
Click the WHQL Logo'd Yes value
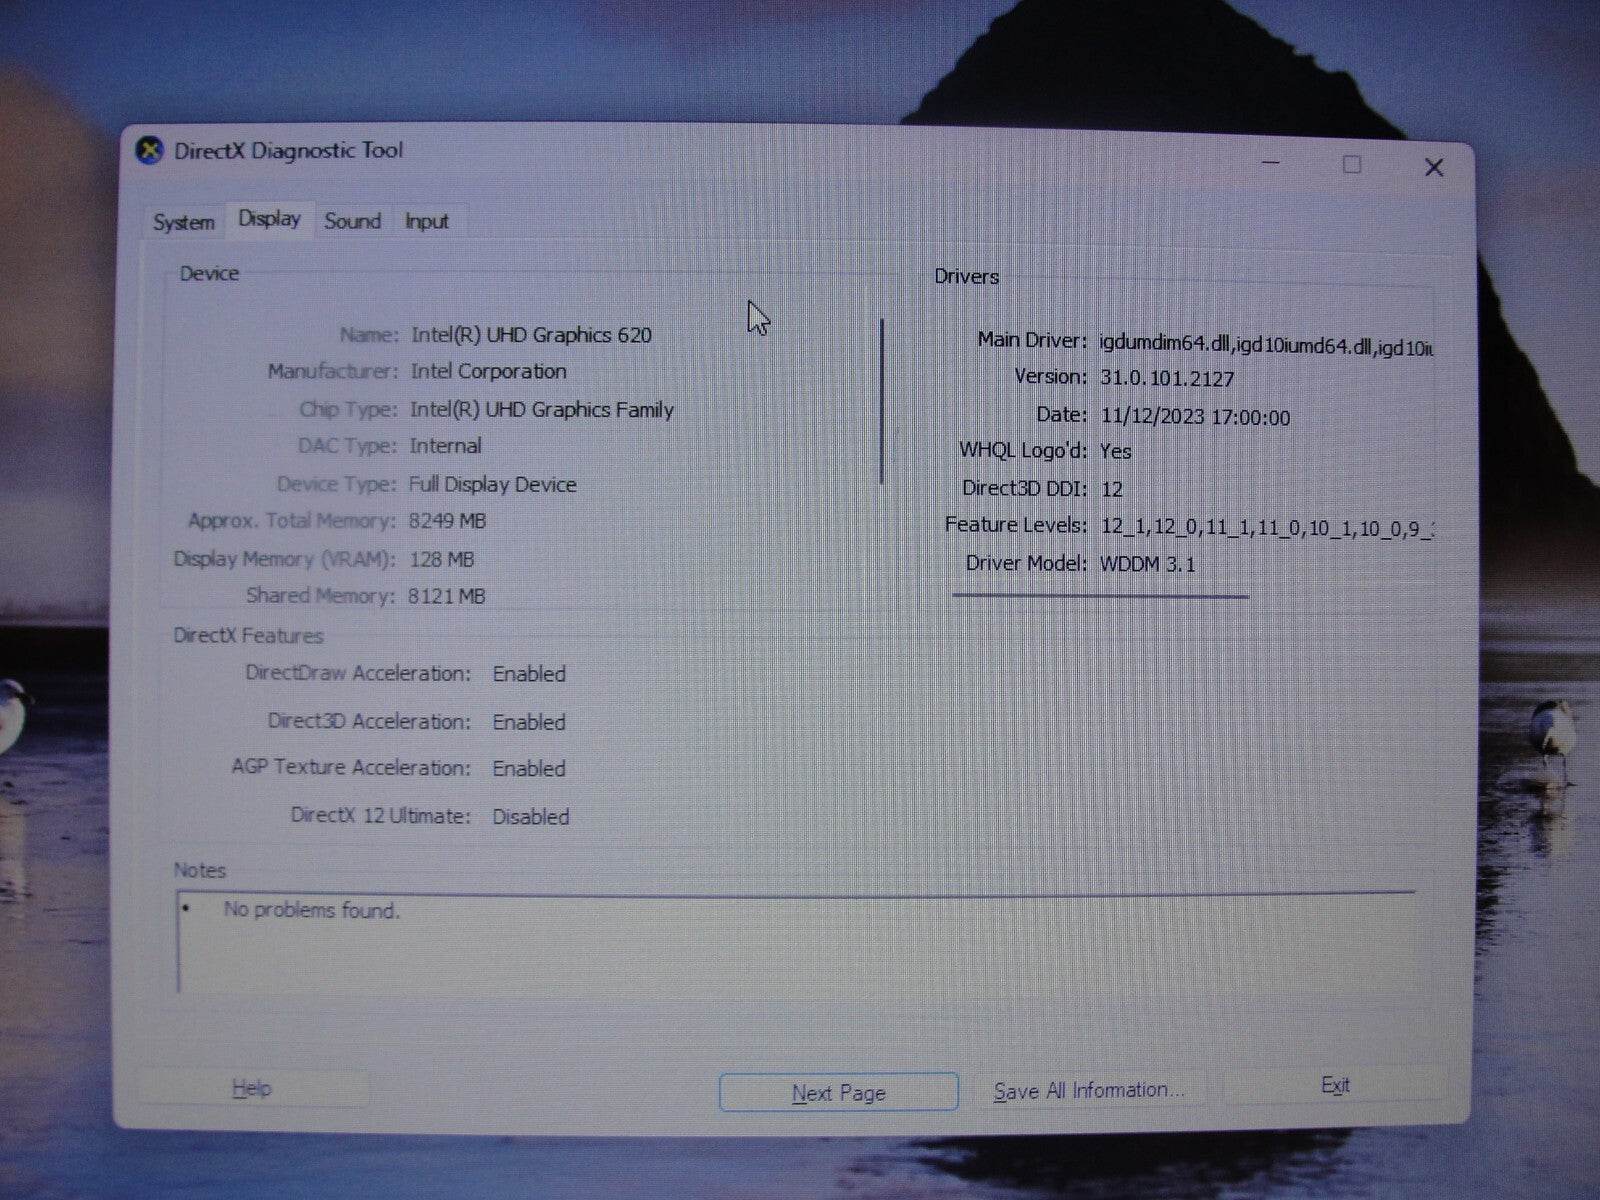pos(1115,451)
